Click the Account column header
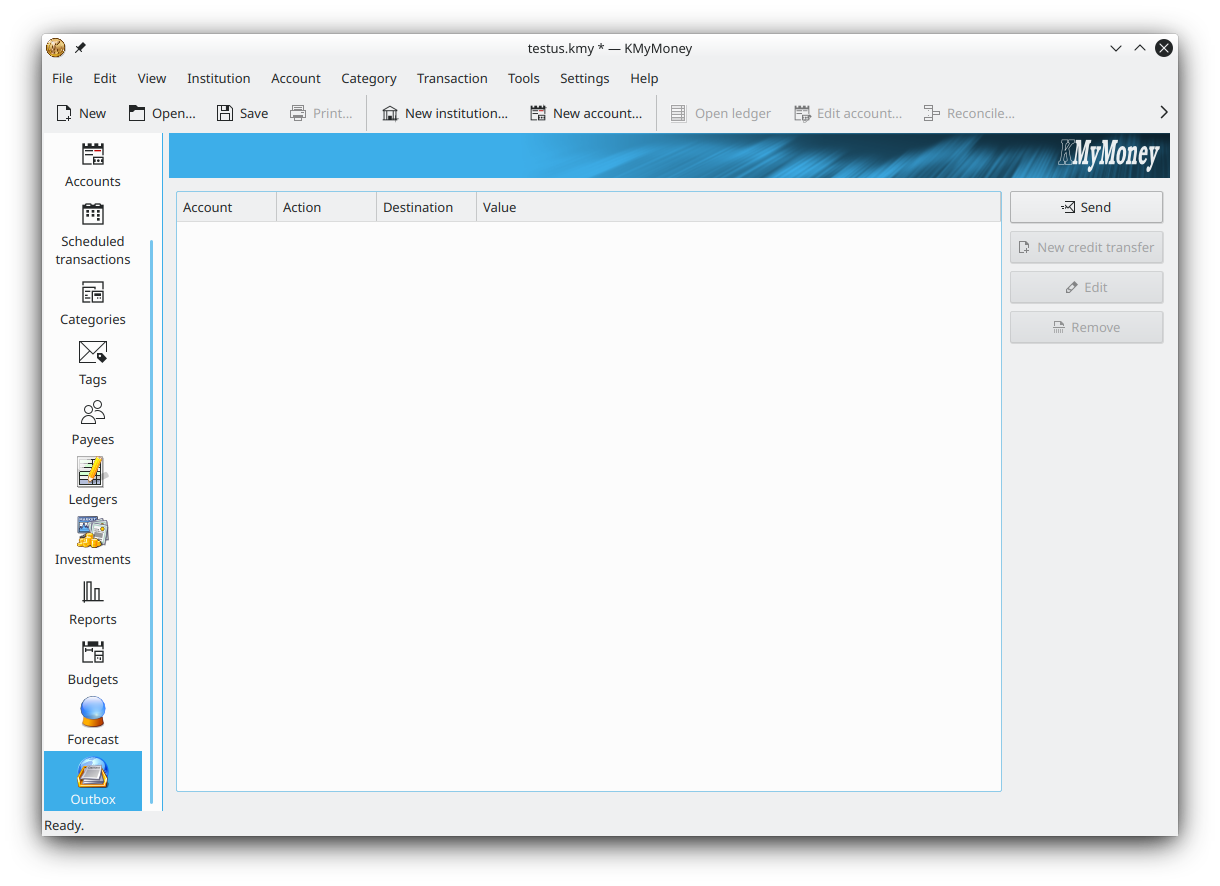 point(208,207)
